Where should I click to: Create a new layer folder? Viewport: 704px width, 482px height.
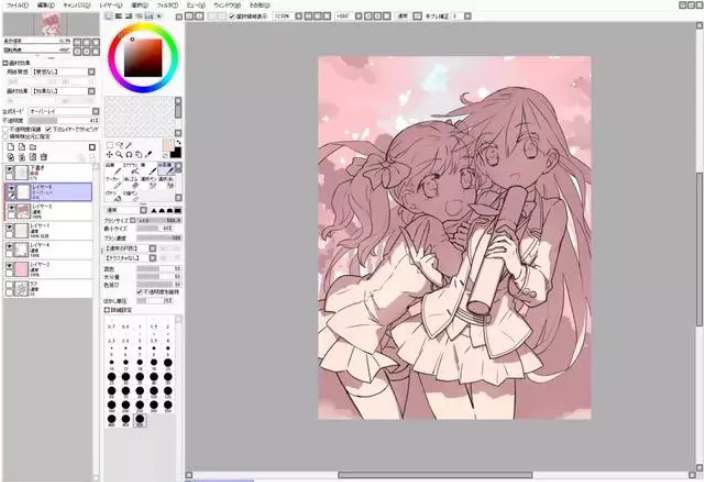point(33,147)
